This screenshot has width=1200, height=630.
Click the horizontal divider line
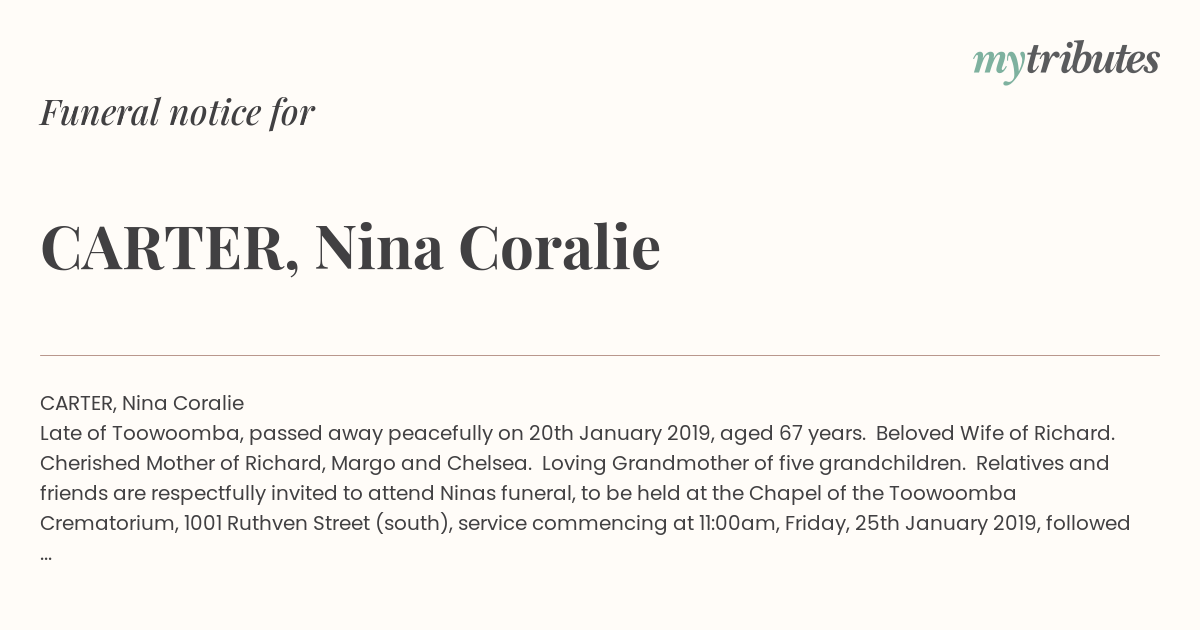point(600,355)
